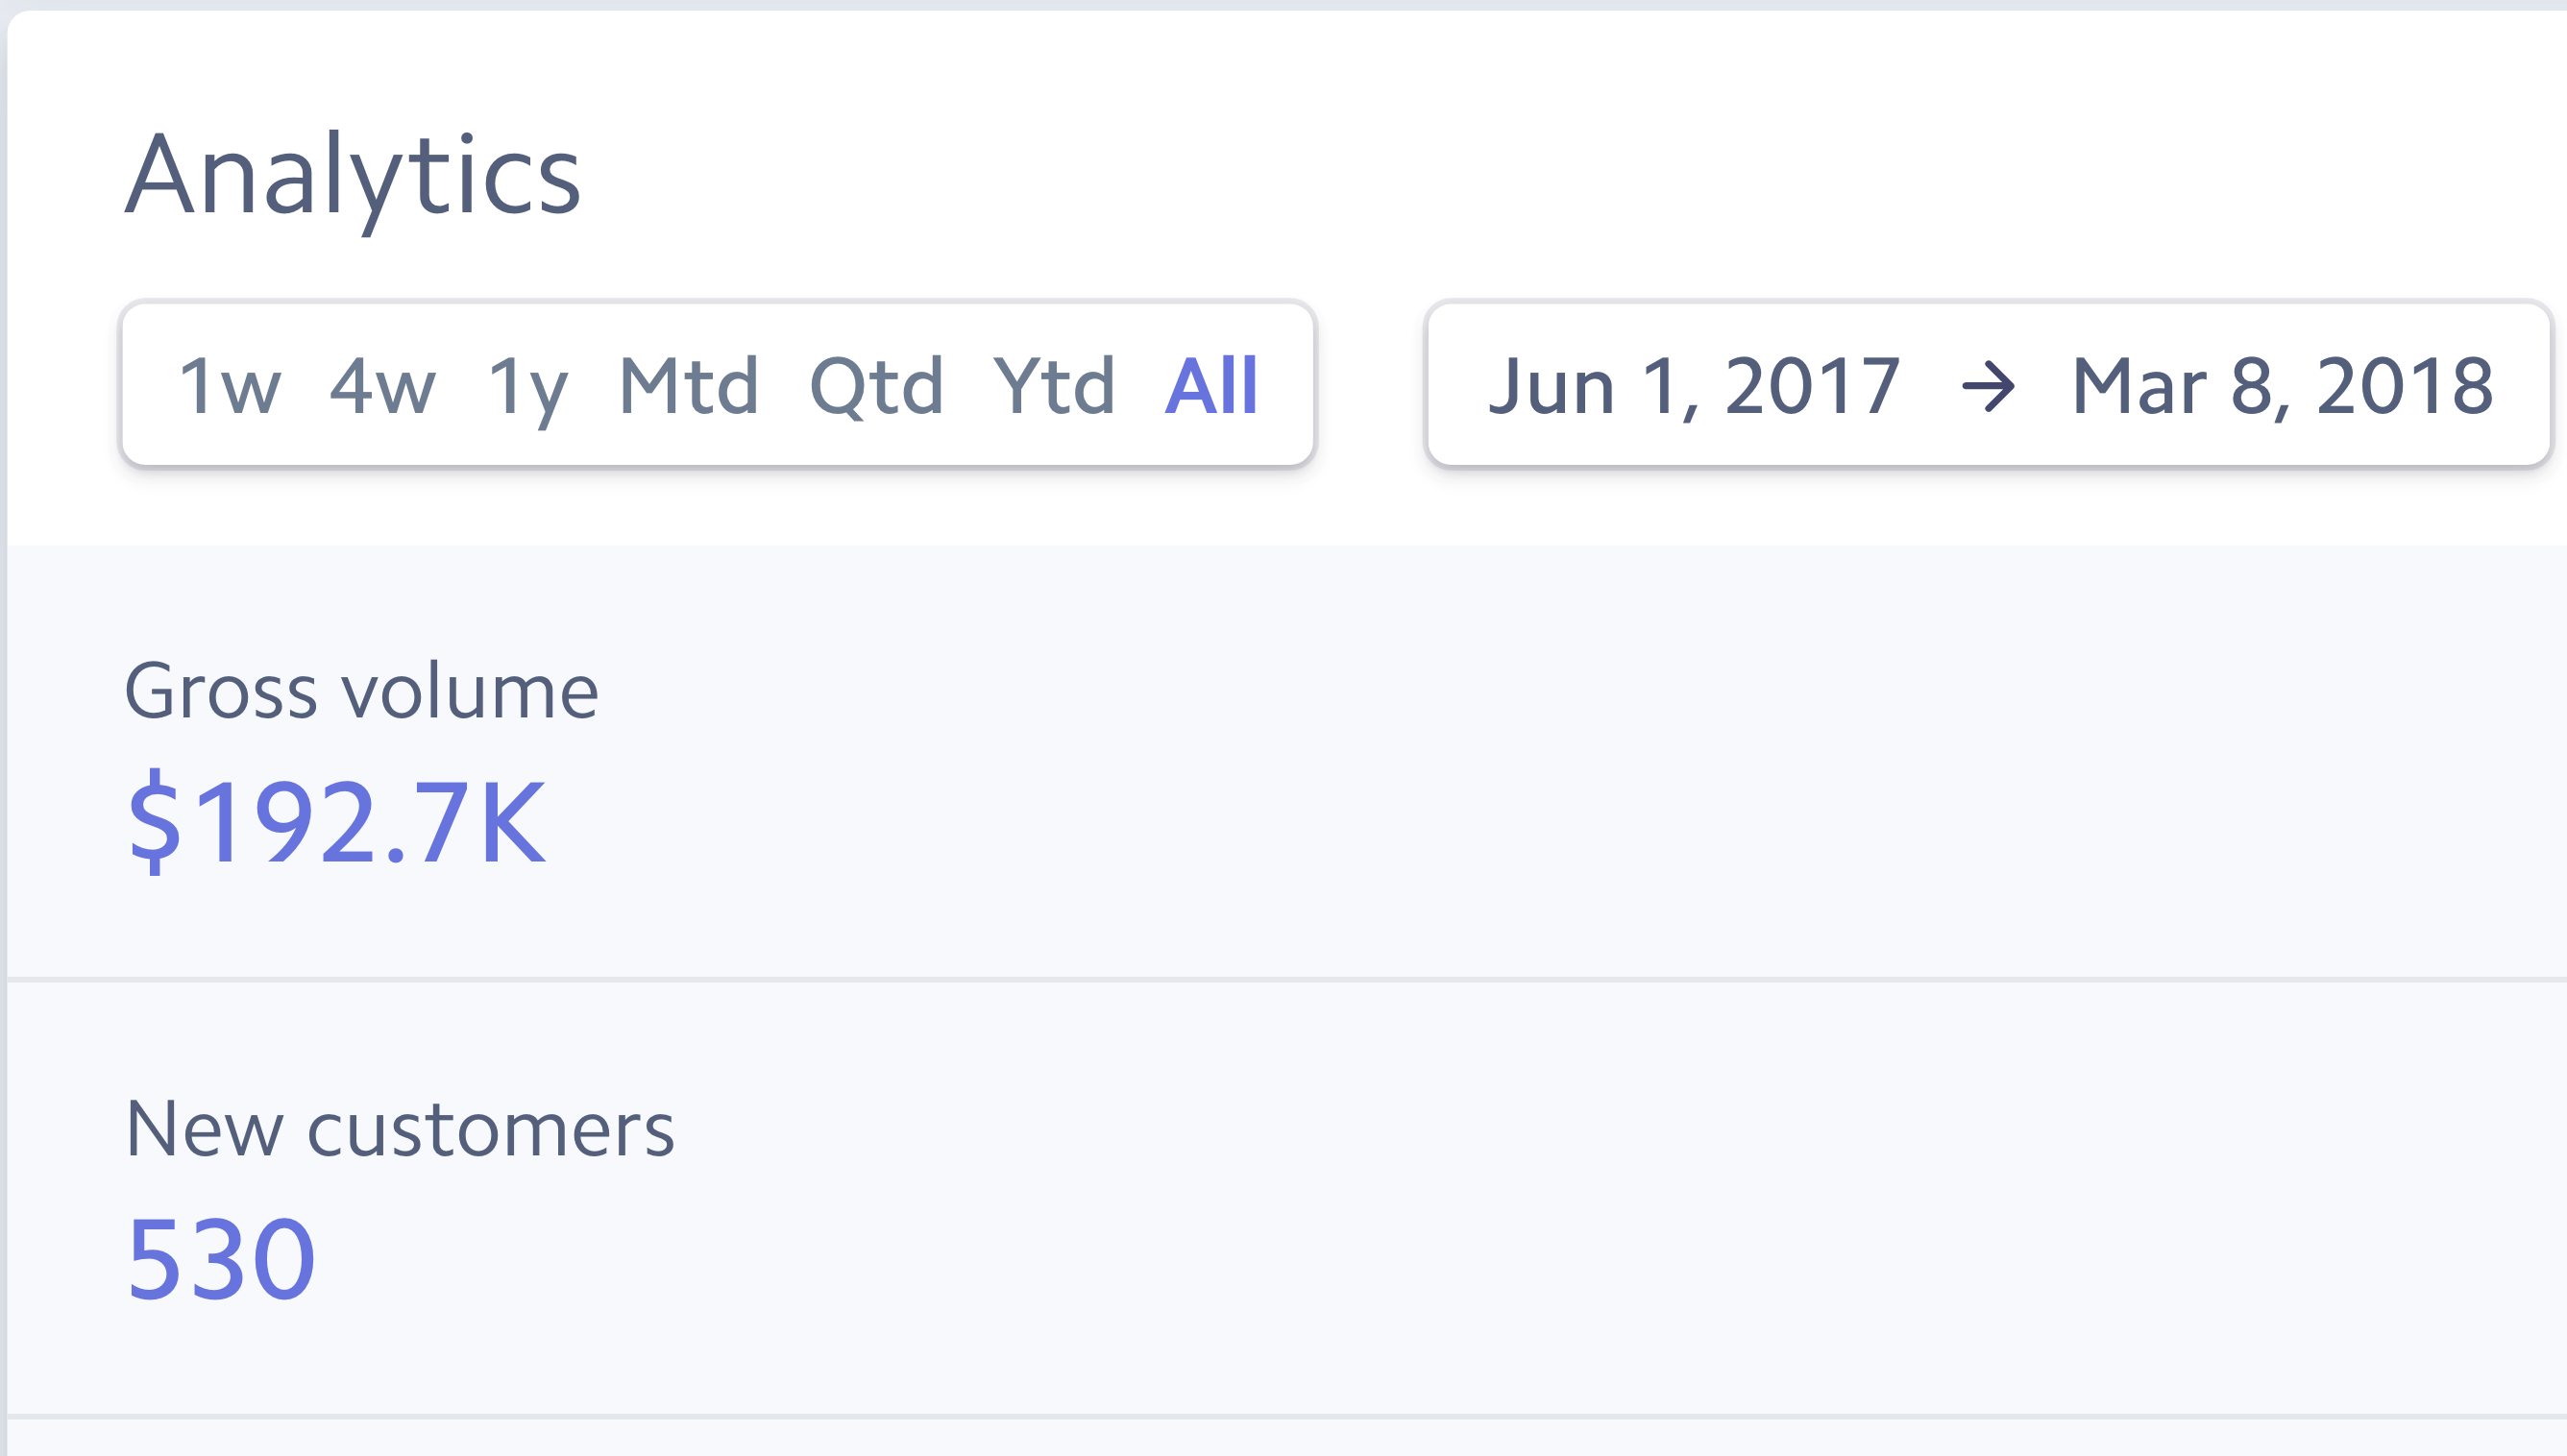This screenshot has width=2567, height=1456.
Task: Click the Gross volume label
Action: click(x=361, y=691)
